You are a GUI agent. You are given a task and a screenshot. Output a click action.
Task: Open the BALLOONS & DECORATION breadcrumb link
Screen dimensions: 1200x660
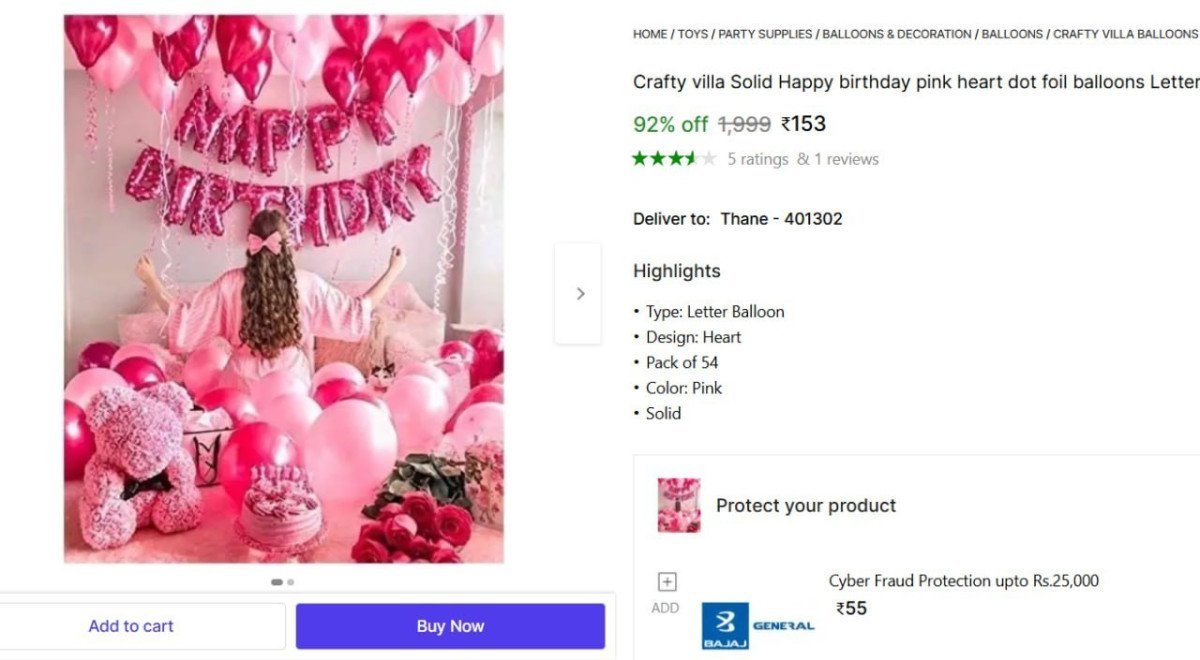pyautogui.click(x=895, y=33)
